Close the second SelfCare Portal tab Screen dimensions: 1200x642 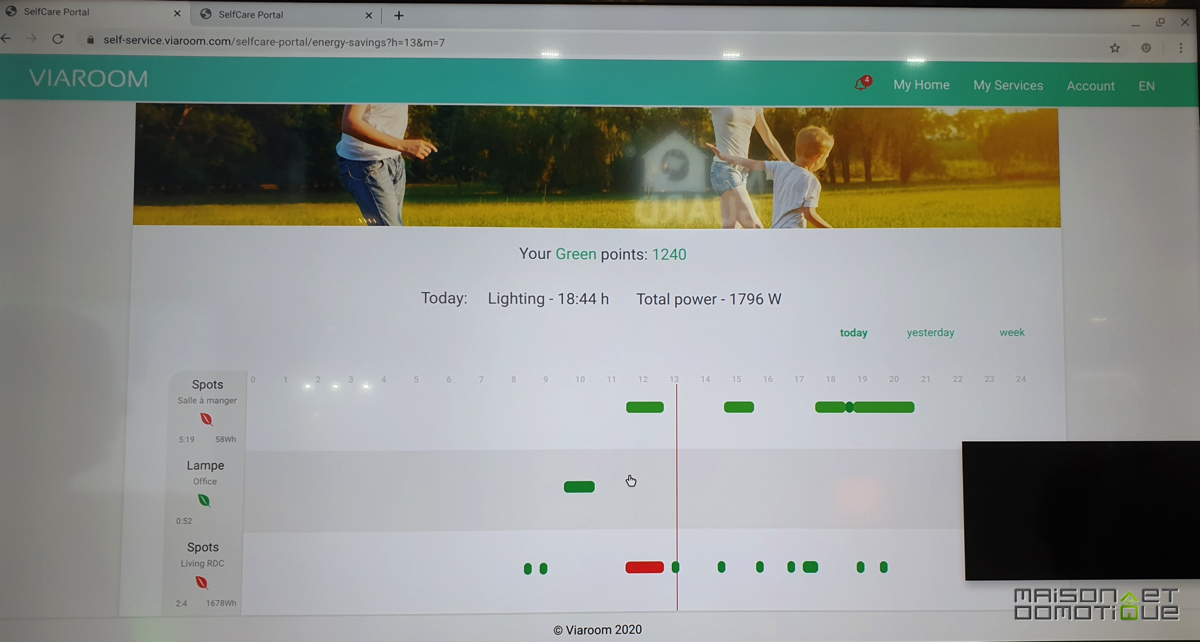tap(369, 16)
